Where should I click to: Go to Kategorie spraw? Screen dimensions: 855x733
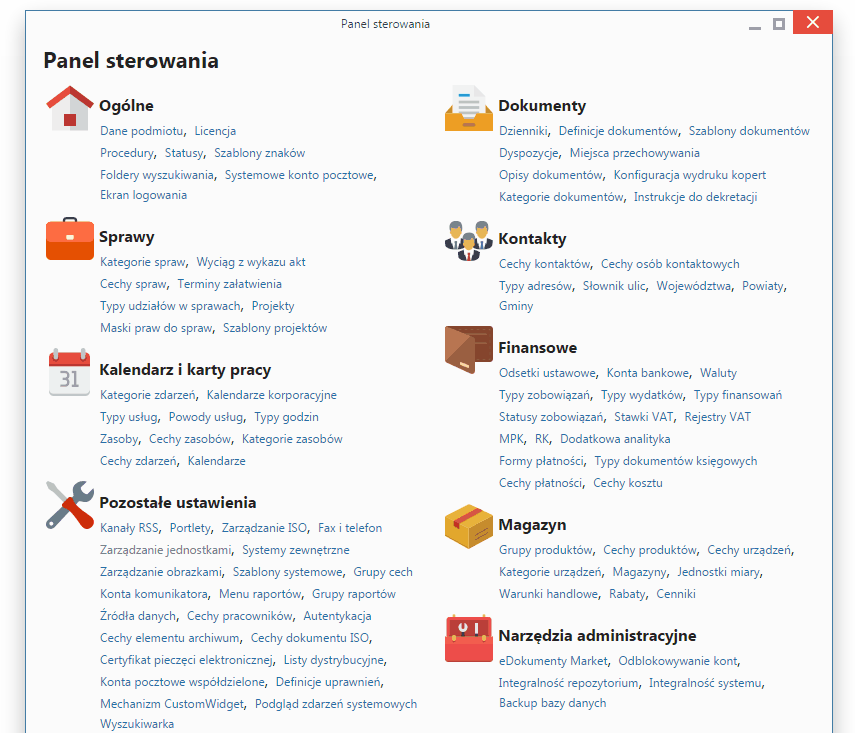142,262
